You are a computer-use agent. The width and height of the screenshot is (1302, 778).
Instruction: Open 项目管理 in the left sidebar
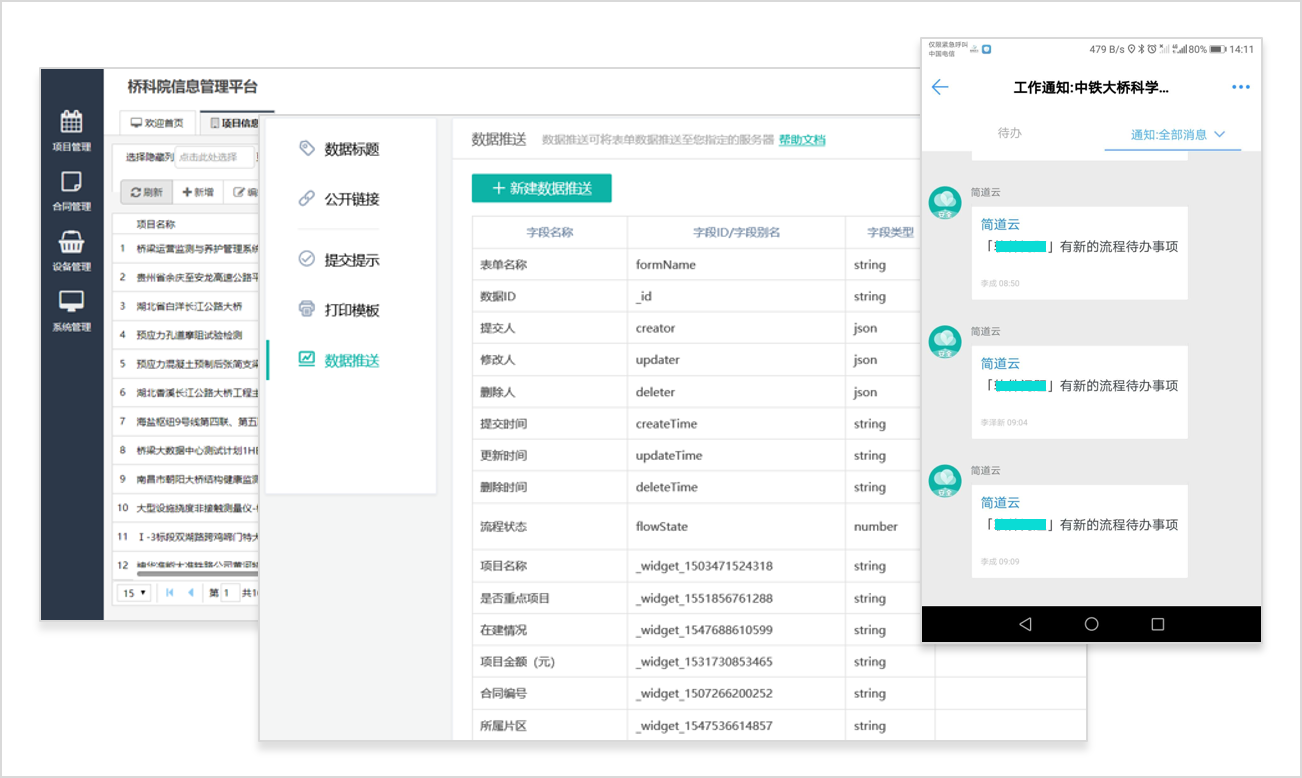tap(70, 130)
